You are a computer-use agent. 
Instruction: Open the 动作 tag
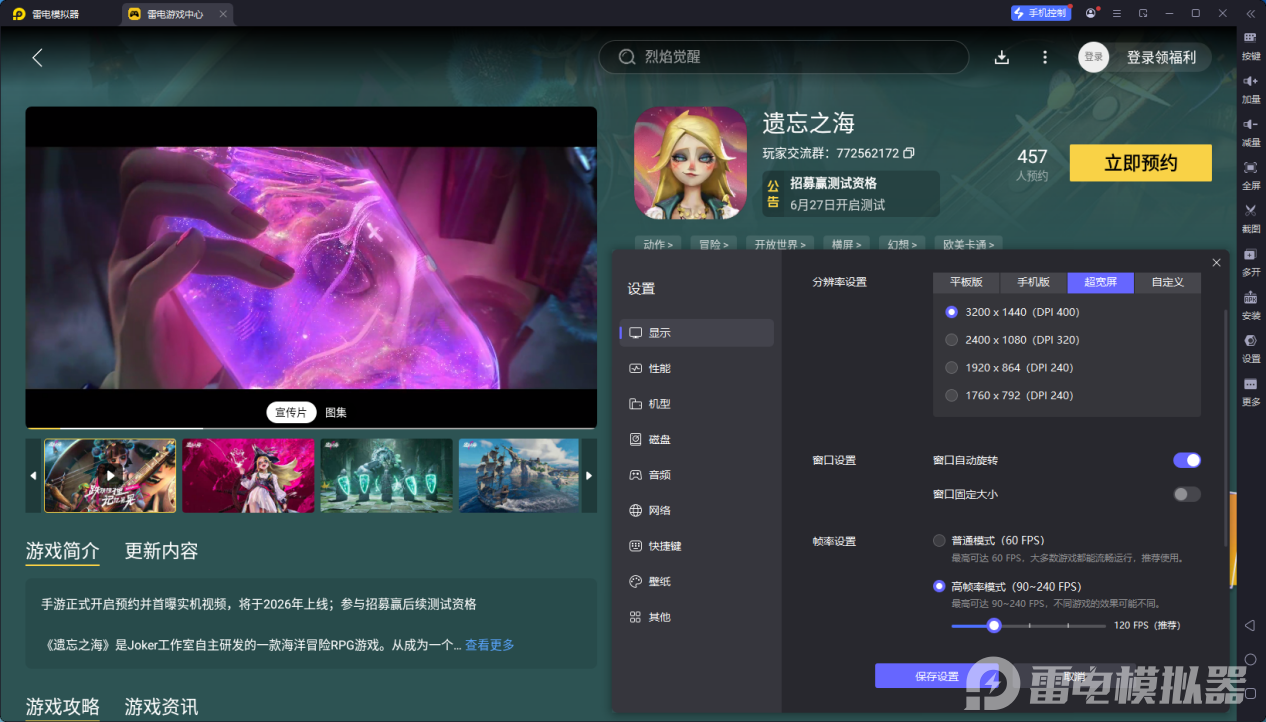tap(658, 244)
